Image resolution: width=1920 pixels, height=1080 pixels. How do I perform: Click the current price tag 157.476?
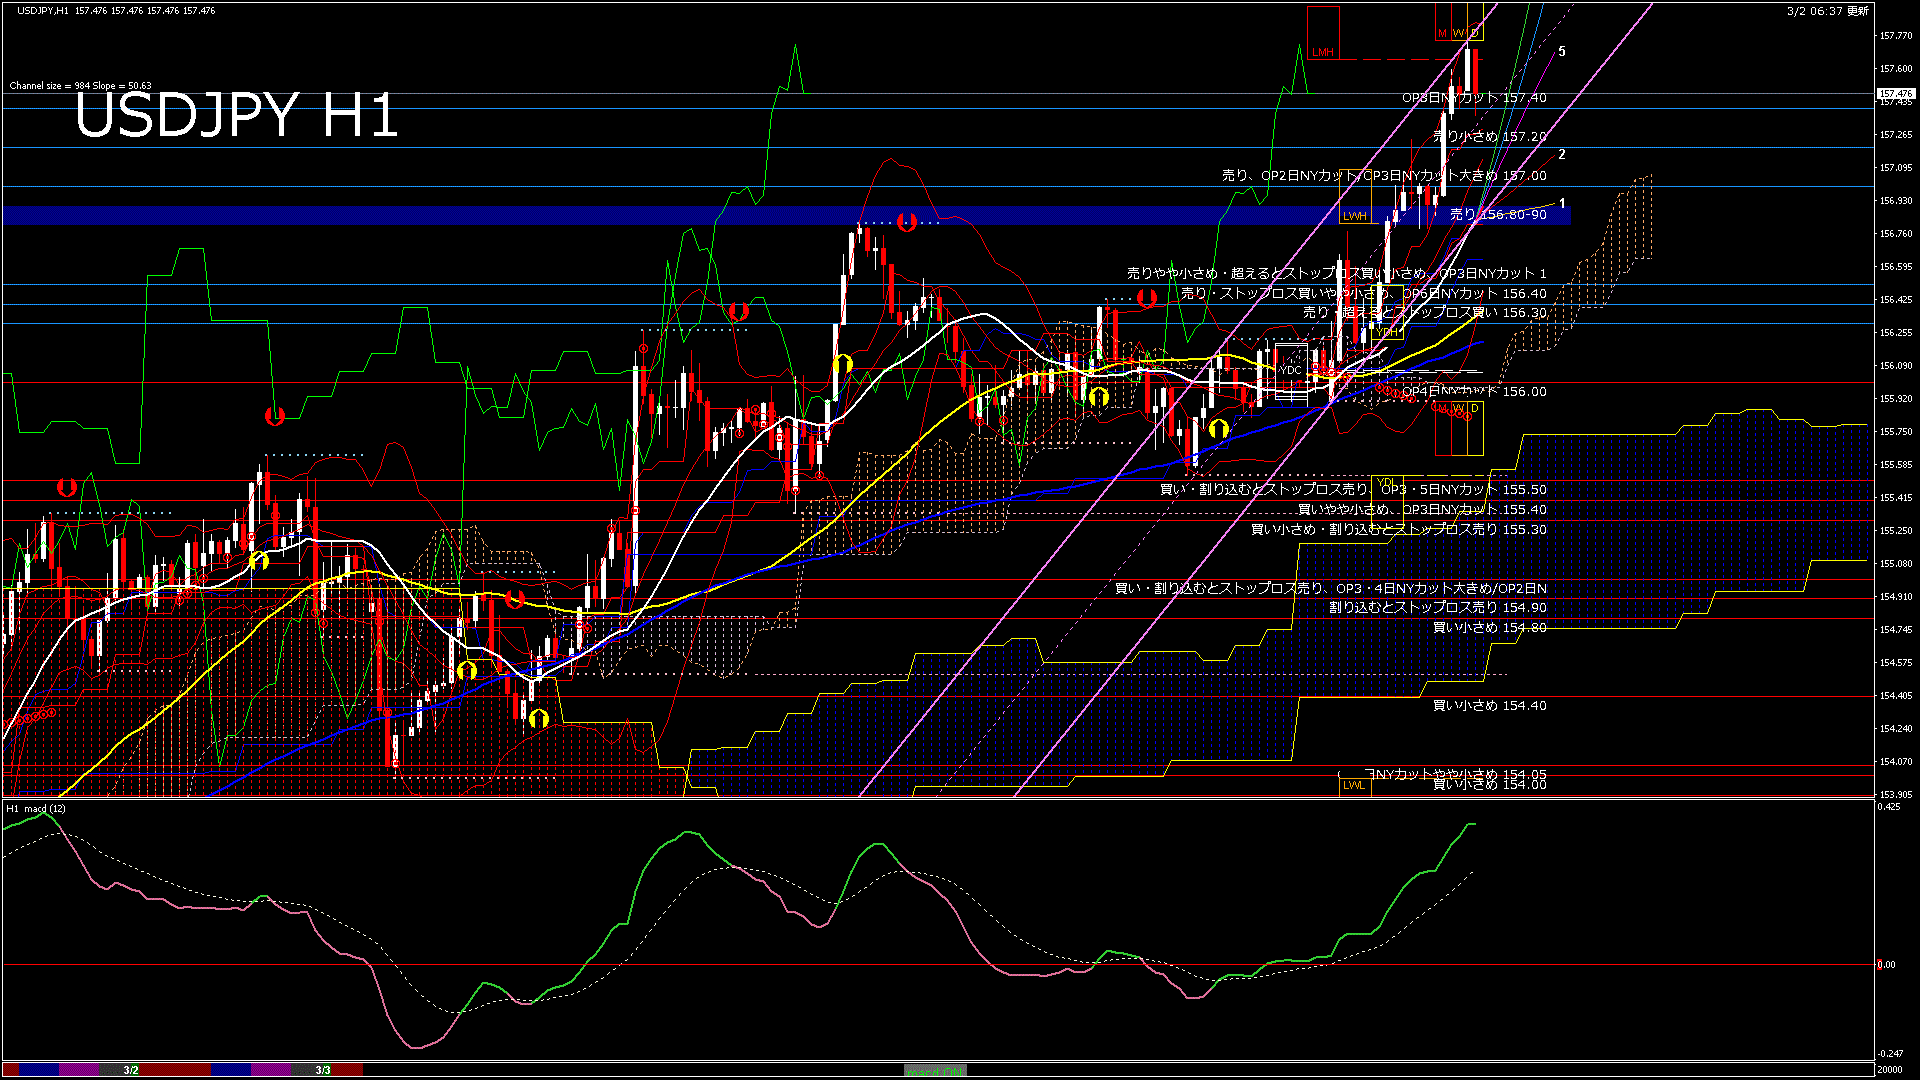click(x=1895, y=94)
